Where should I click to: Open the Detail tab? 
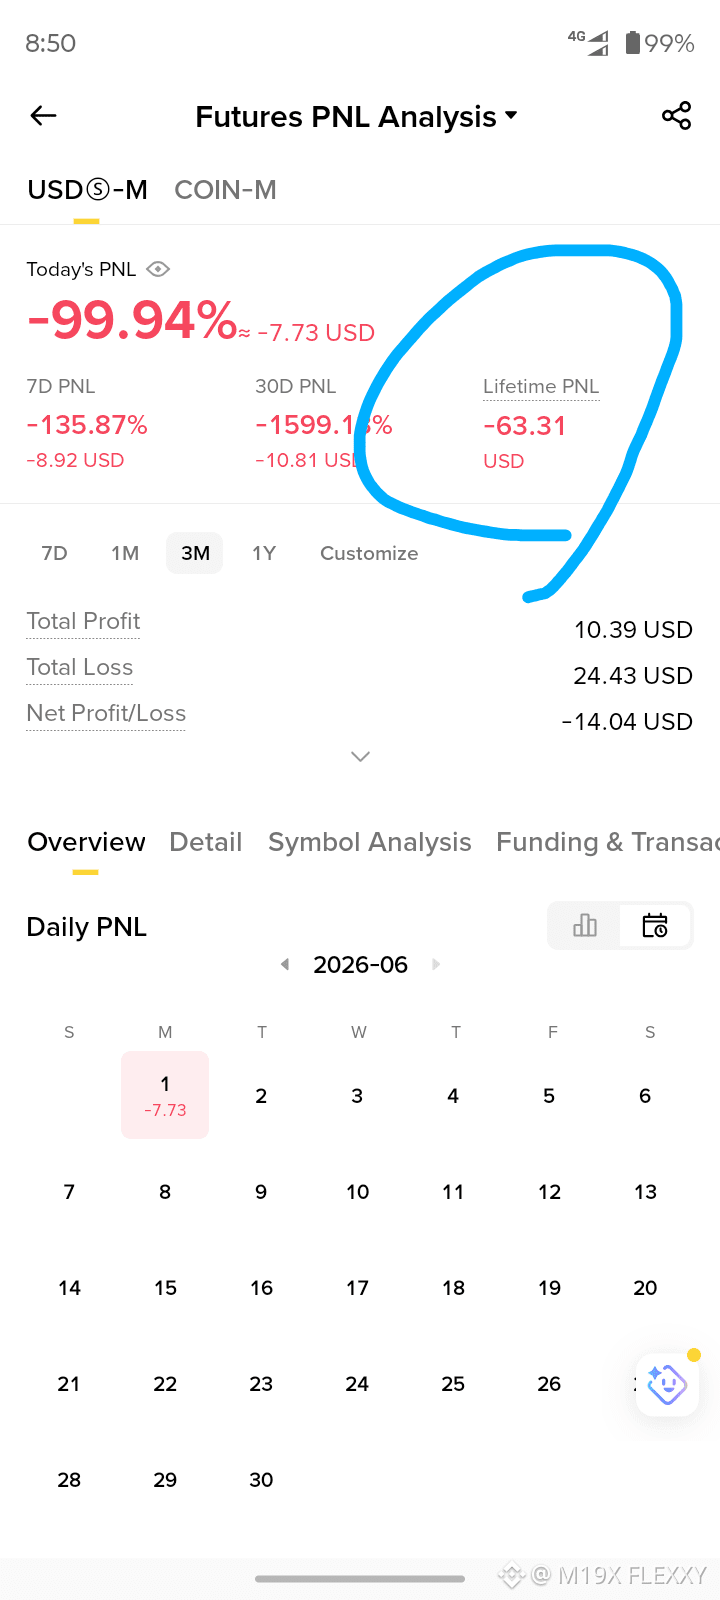pos(206,843)
